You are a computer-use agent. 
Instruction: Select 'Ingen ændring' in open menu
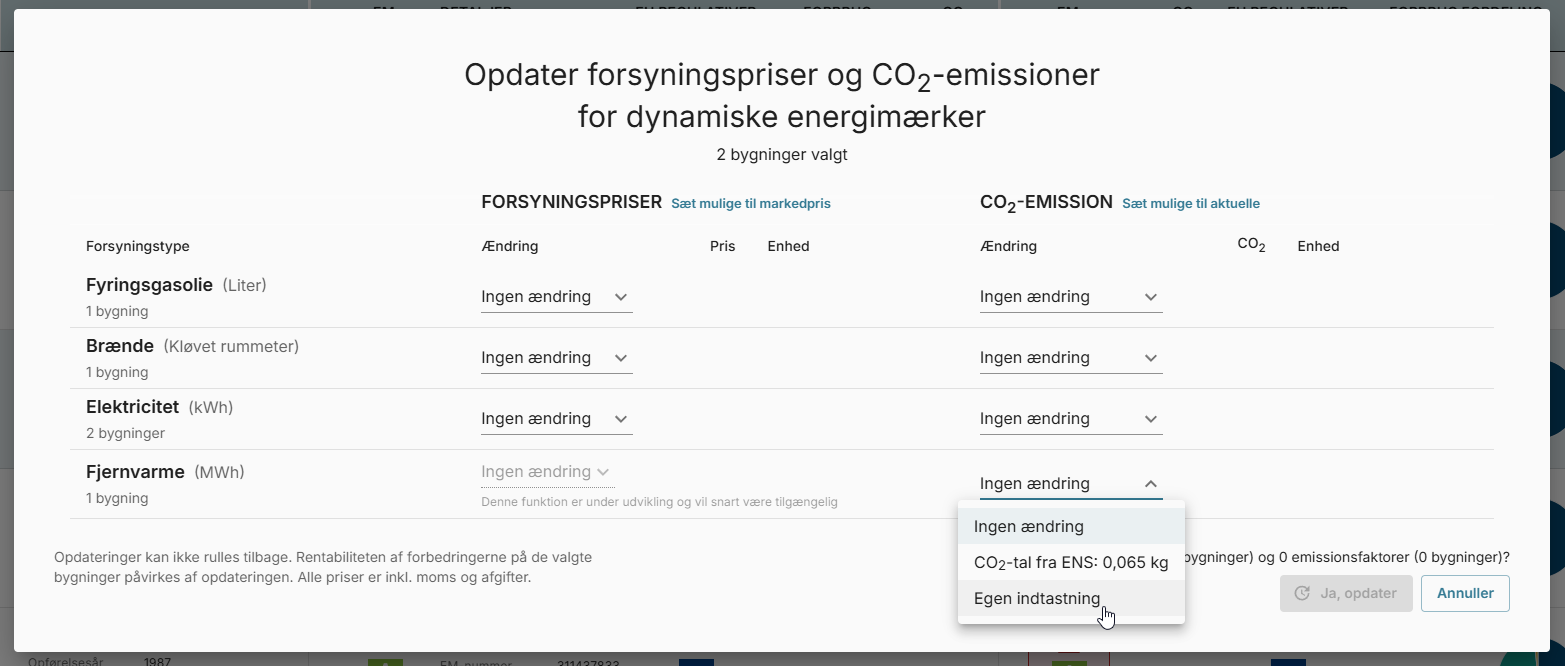pyautogui.click(x=1071, y=526)
